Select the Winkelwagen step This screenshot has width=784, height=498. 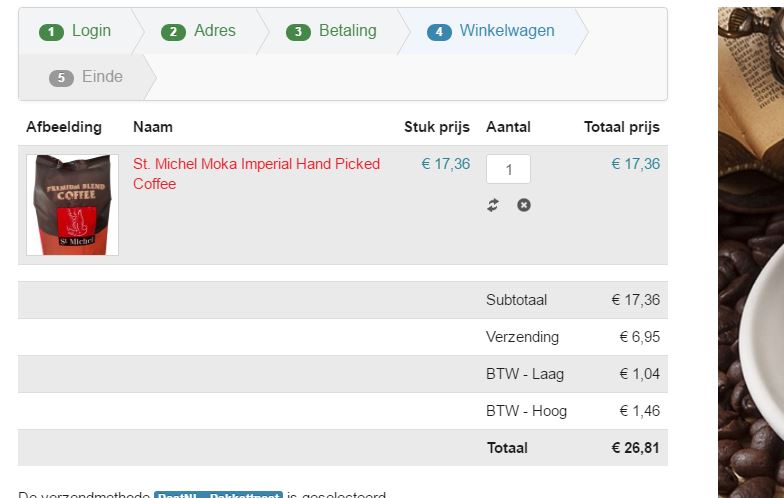pyautogui.click(x=506, y=31)
